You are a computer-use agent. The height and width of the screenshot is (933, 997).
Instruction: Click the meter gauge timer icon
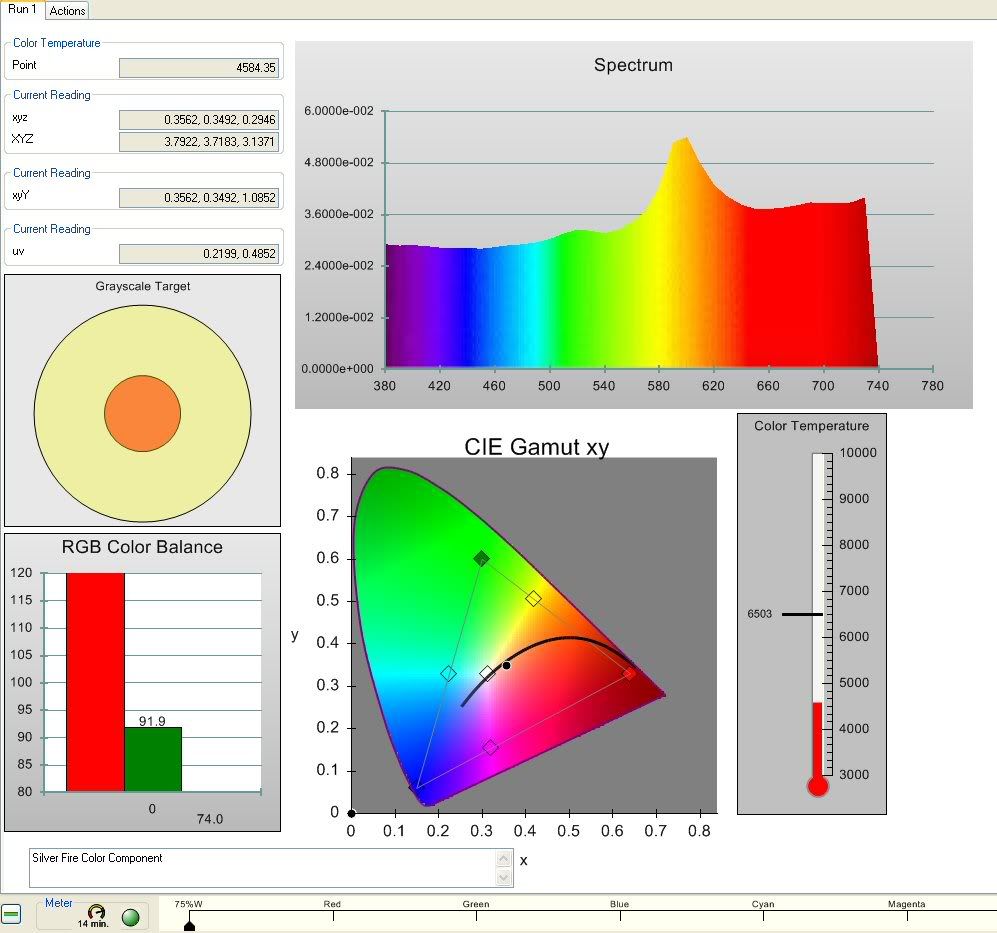96,912
